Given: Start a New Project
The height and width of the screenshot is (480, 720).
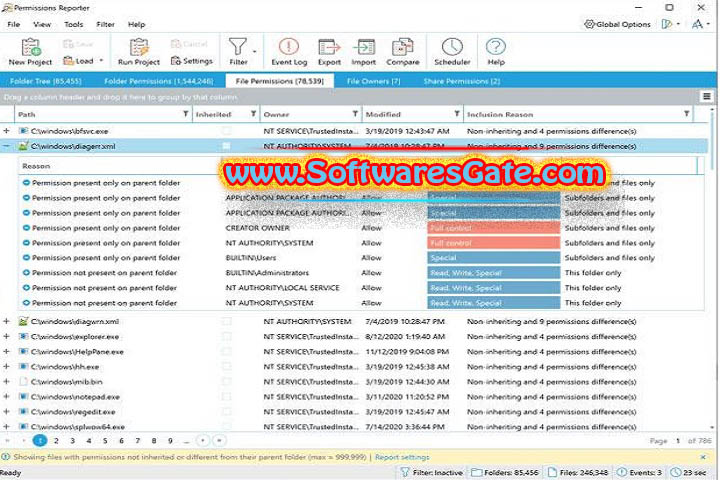Looking at the screenshot, I should [30, 51].
